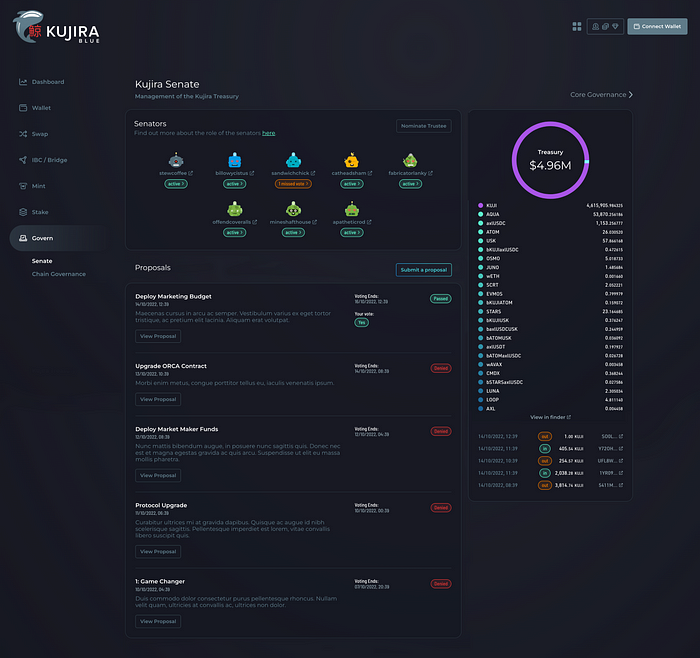Click the Kujira Blue whale logo

click(56, 28)
